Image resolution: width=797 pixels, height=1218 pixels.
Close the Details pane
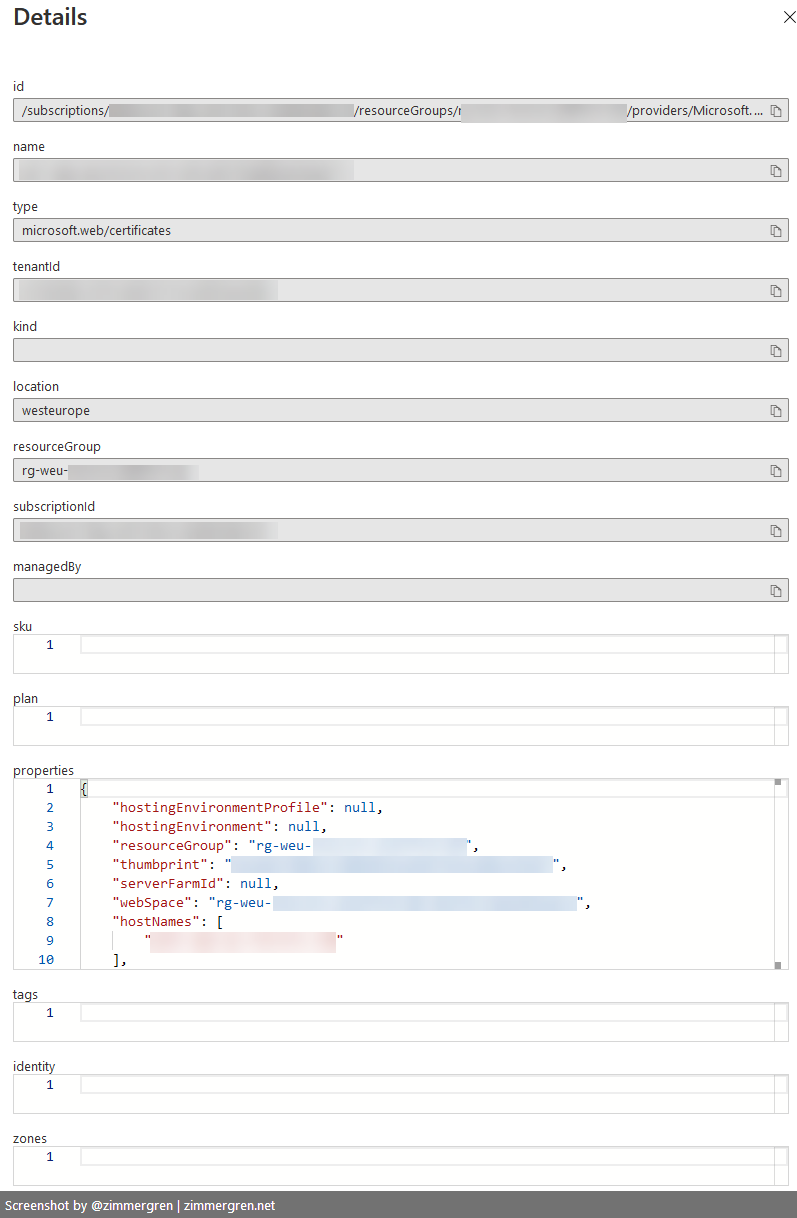coord(787,17)
